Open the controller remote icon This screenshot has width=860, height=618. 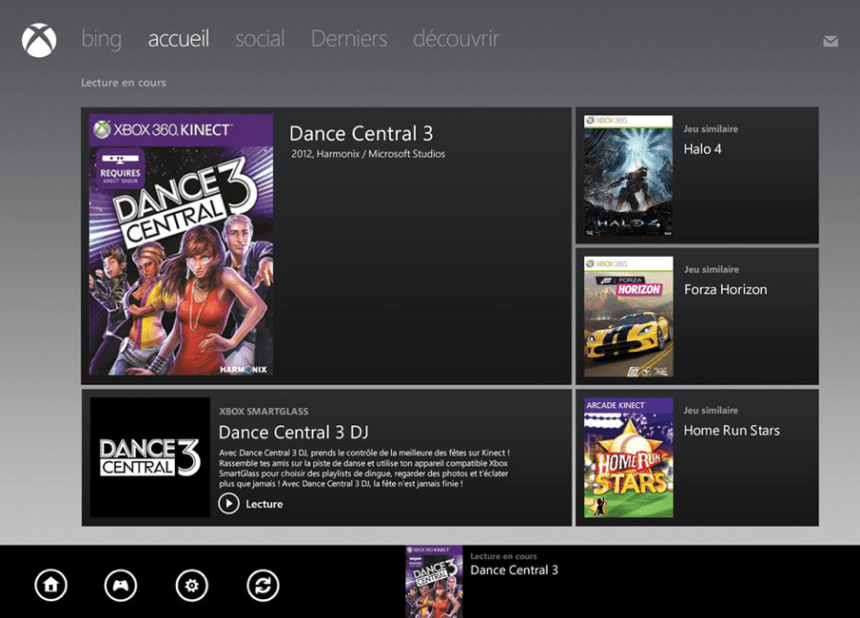[x=121, y=585]
